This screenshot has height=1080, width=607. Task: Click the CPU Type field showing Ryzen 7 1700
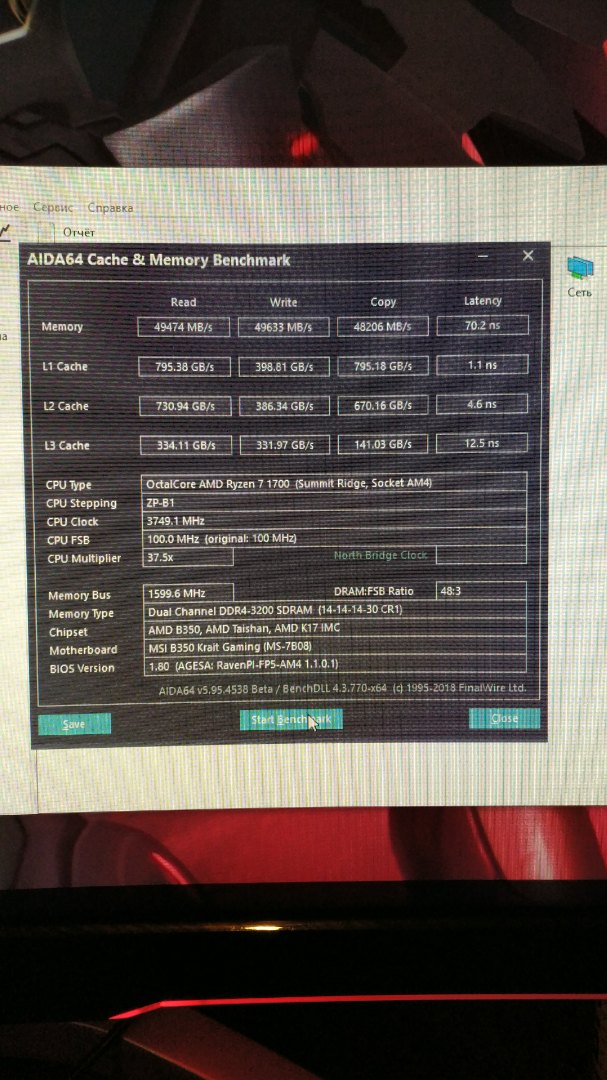pos(334,483)
